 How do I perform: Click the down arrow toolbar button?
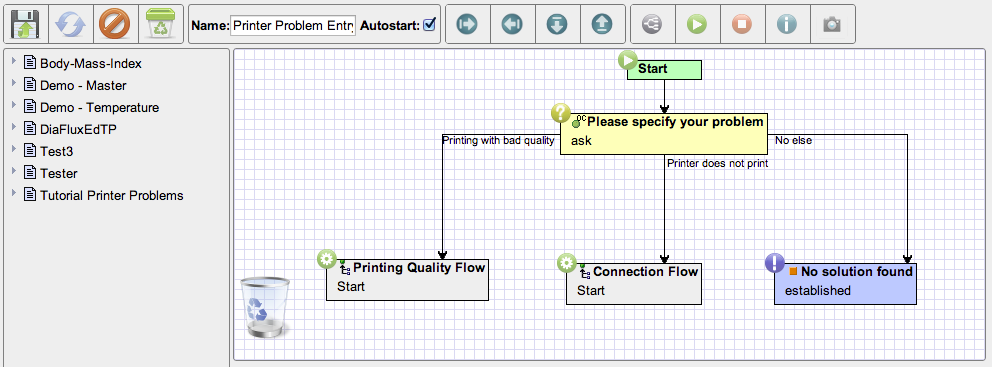click(557, 25)
